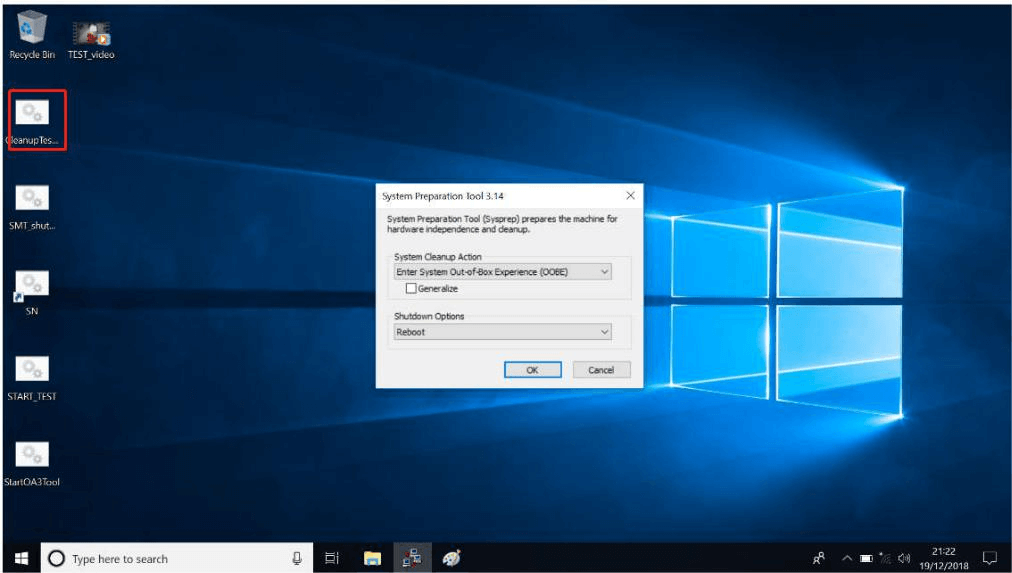The width and height of the screenshot is (1012, 573).
Task: Expand the System Cleanup Action dropdown
Action: pyautogui.click(x=503, y=272)
